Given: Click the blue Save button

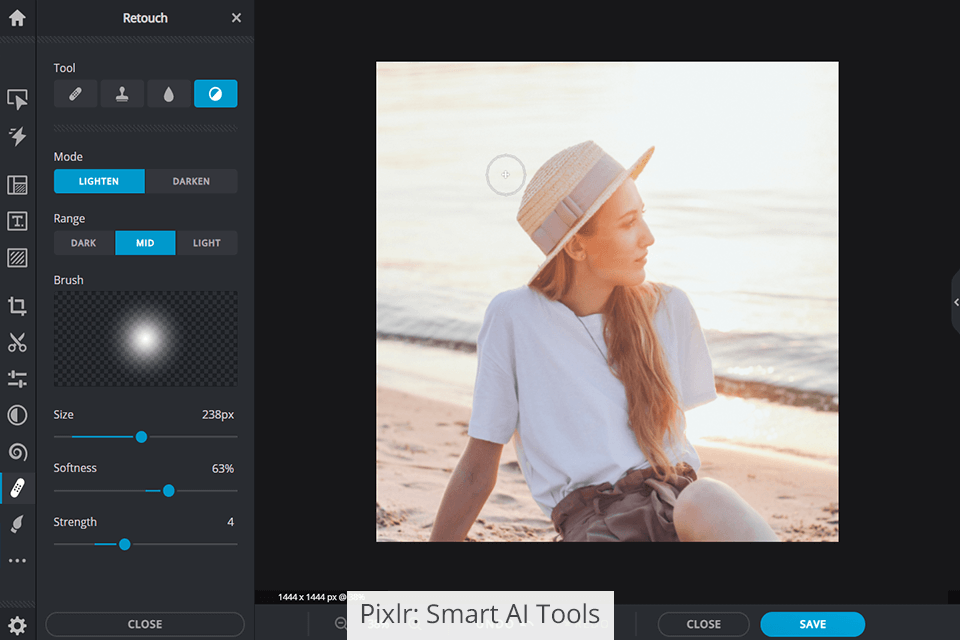Looking at the screenshot, I should tap(812, 624).
